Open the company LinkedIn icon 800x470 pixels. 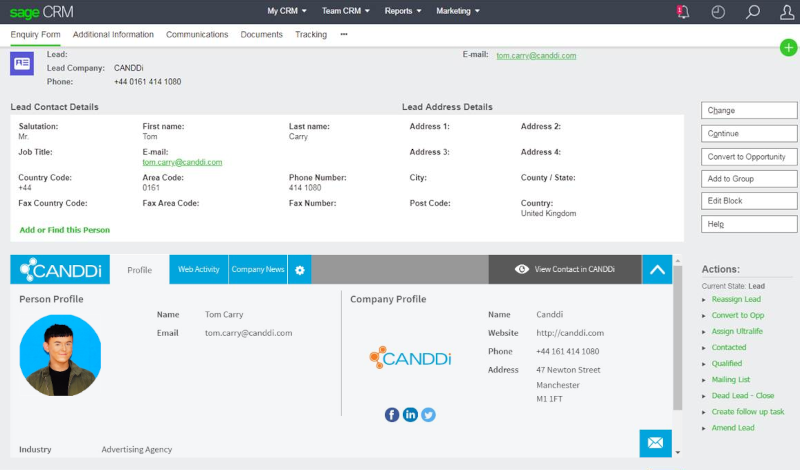pyautogui.click(x=410, y=414)
